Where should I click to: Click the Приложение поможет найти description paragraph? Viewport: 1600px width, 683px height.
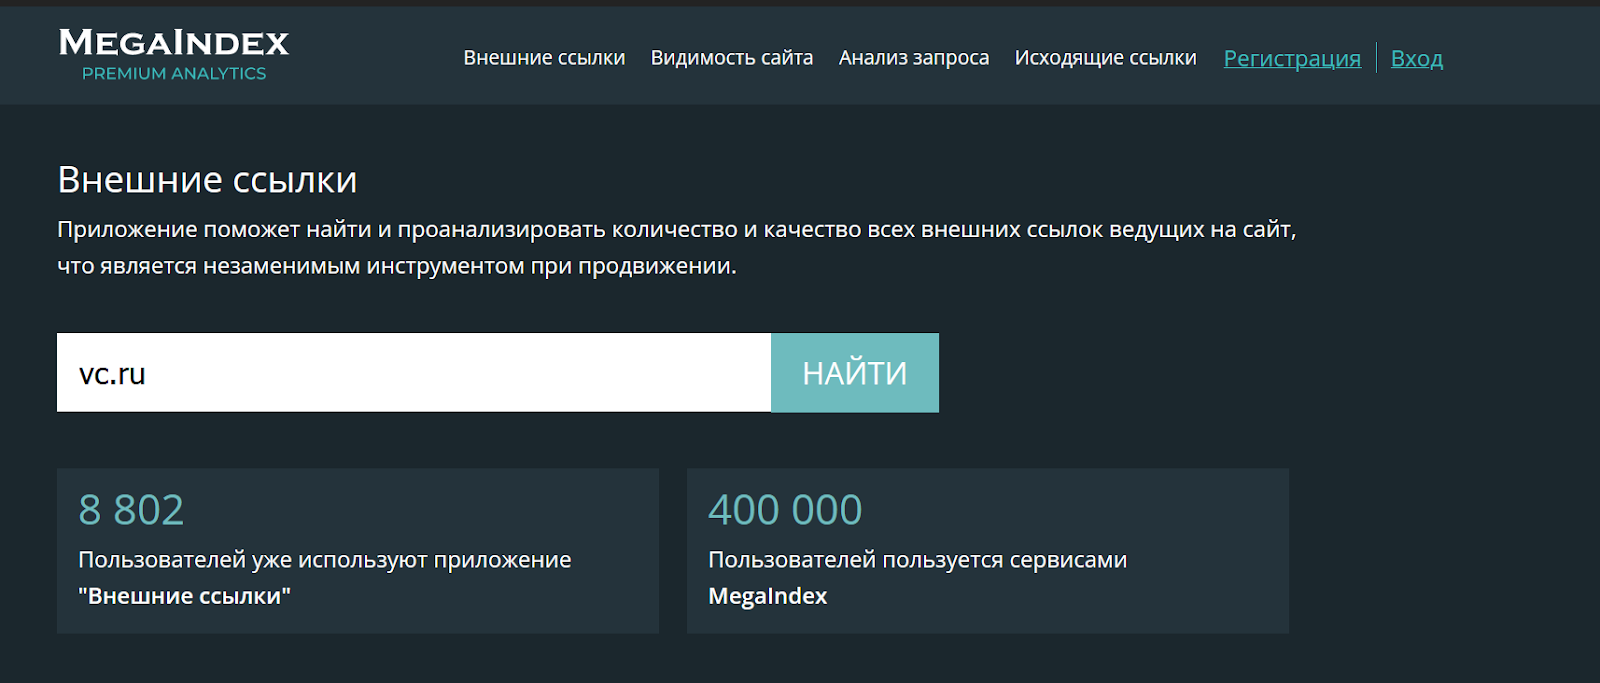coord(677,248)
